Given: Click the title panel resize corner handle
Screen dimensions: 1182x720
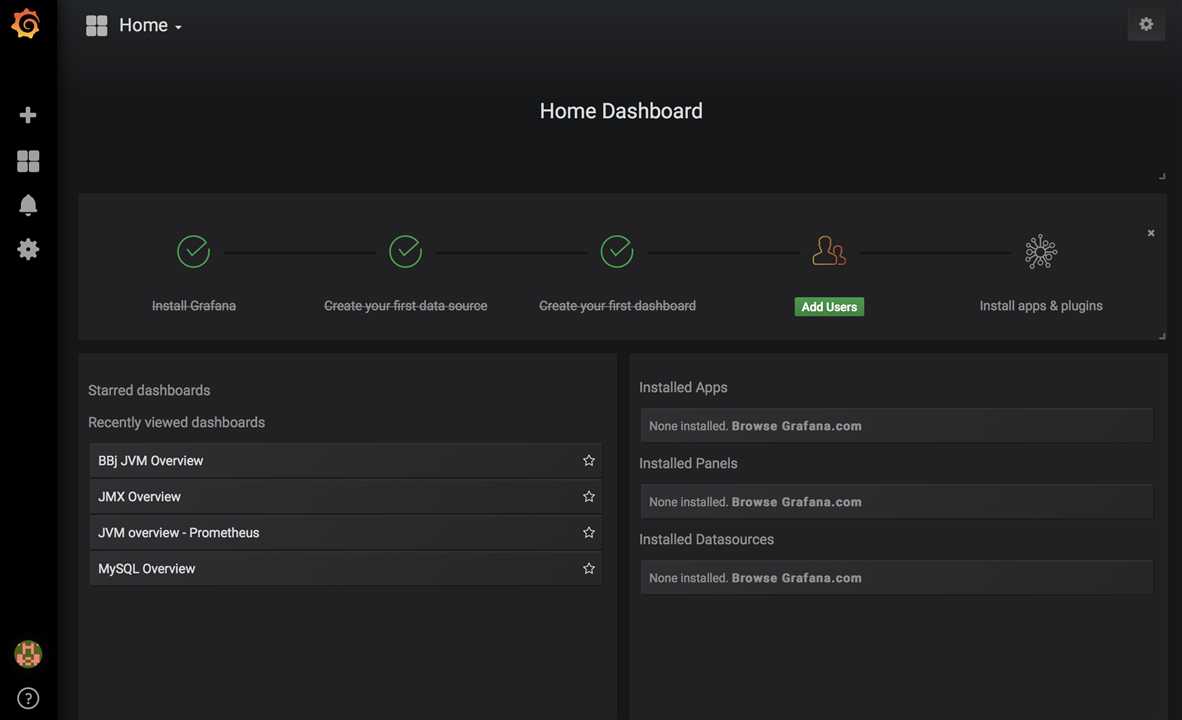Looking at the screenshot, I should click(1162, 176).
